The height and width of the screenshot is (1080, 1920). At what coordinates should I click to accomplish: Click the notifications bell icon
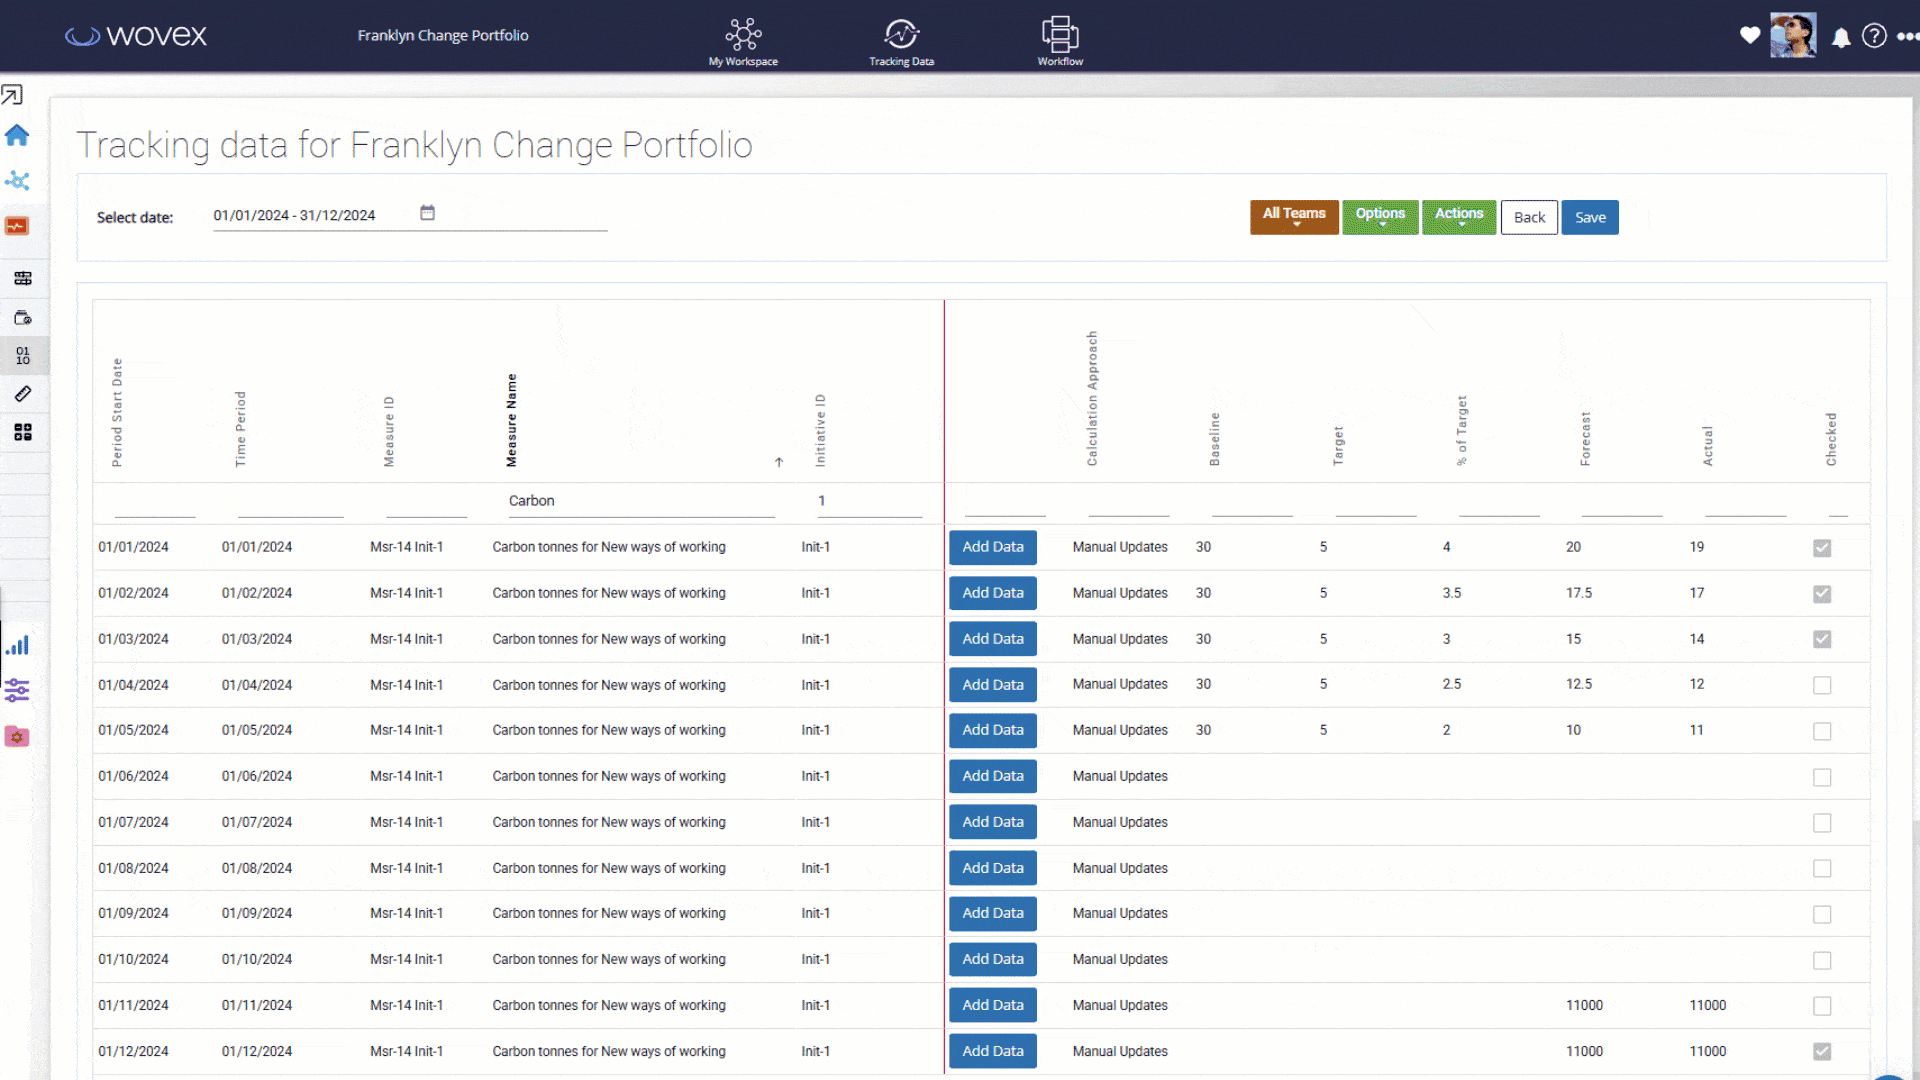tap(1841, 37)
